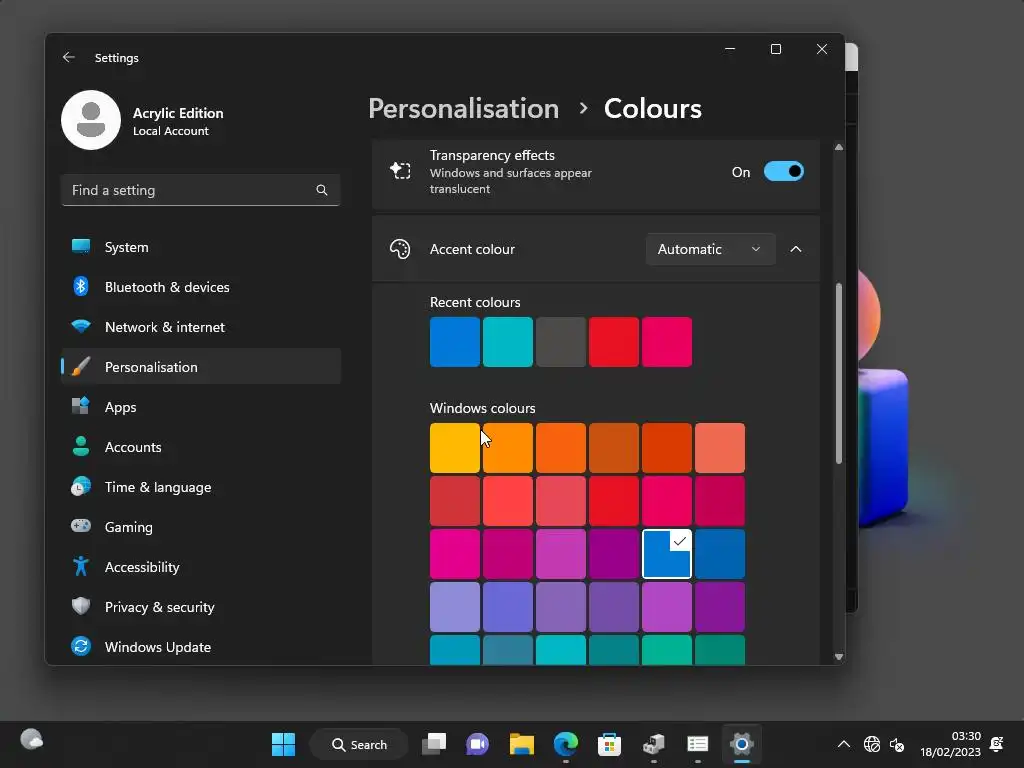Open File Explorer from the taskbar
This screenshot has width=1024, height=768.
tap(521, 744)
